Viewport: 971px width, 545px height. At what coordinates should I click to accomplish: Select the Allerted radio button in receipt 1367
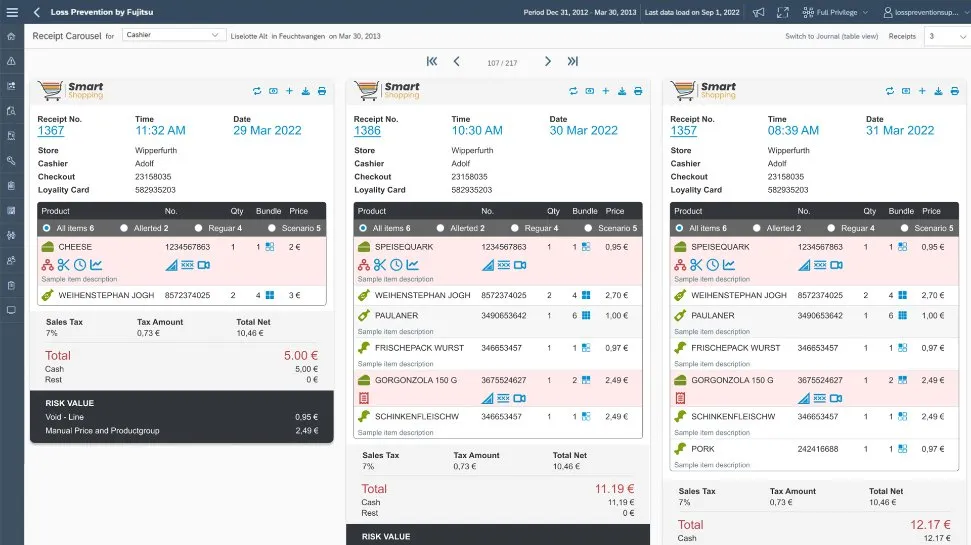[128, 228]
